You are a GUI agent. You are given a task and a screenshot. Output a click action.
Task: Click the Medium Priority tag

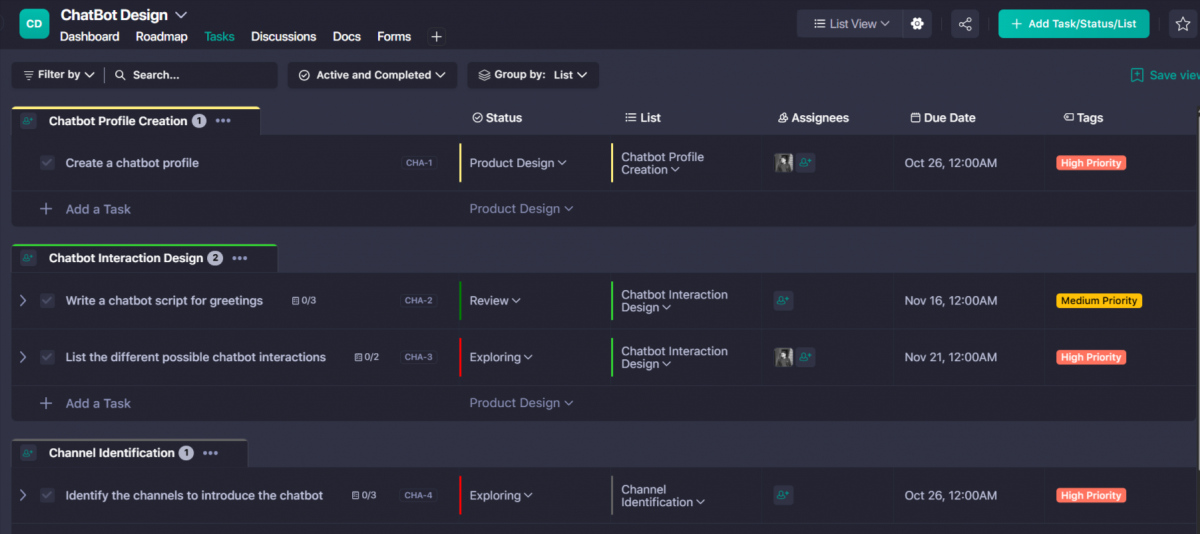(x=1099, y=300)
